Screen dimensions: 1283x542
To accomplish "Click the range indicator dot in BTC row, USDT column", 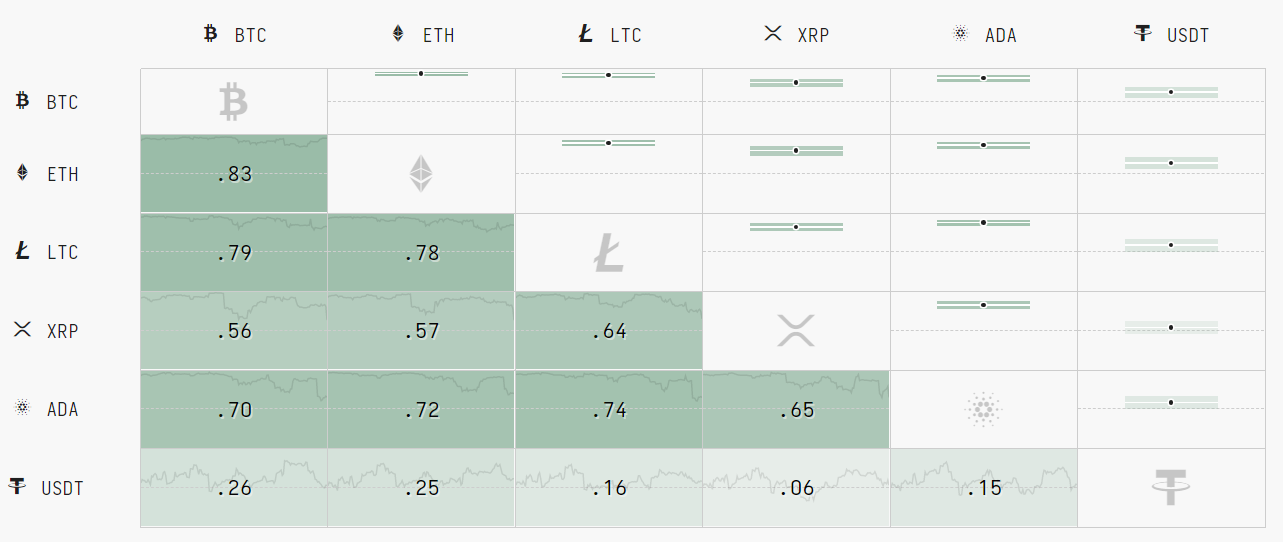I will coord(1171,92).
